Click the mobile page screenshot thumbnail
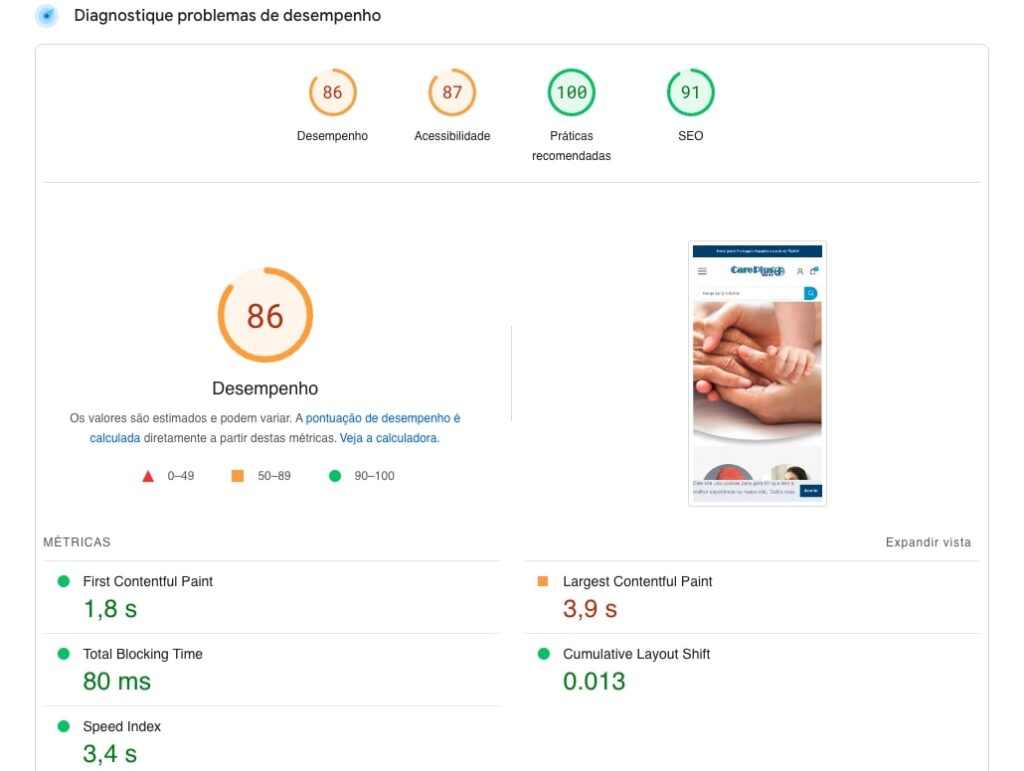Image resolution: width=1024 pixels, height=771 pixels. click(x=757, y=373)
